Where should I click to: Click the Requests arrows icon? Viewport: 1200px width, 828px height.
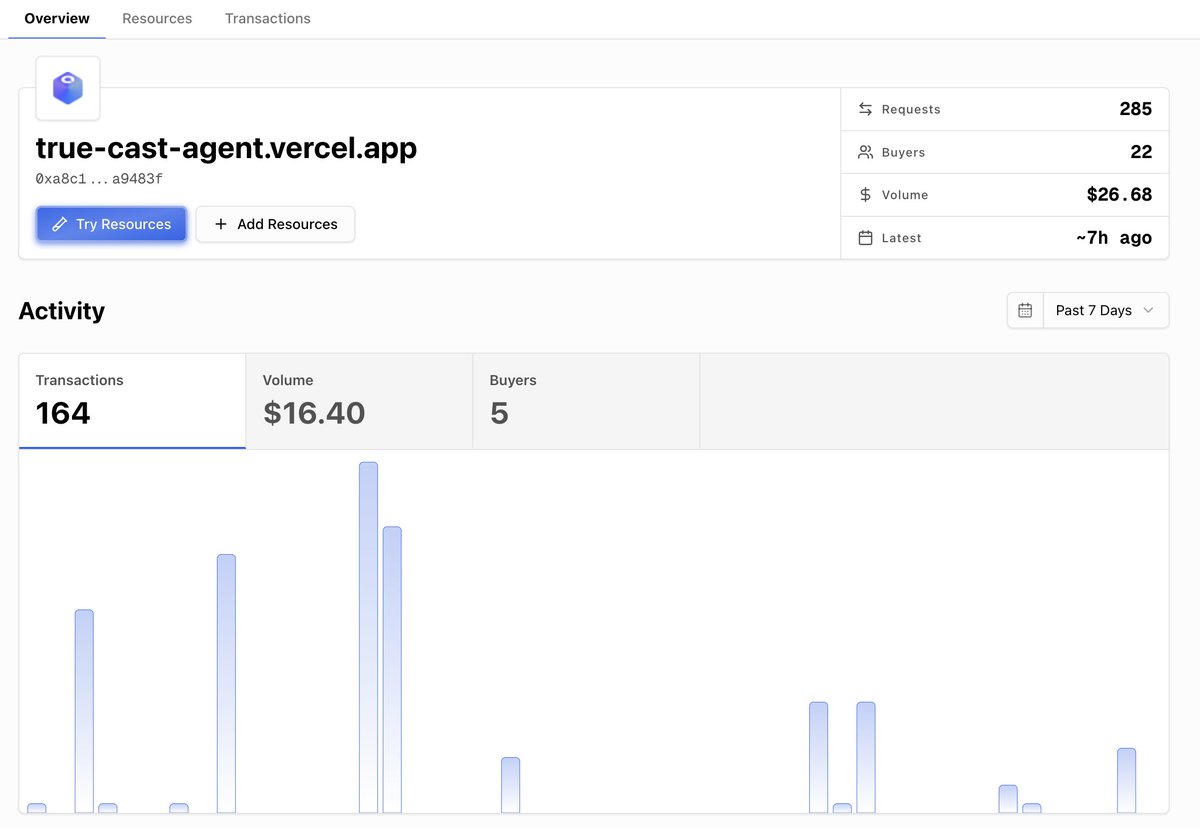(866, 109)
